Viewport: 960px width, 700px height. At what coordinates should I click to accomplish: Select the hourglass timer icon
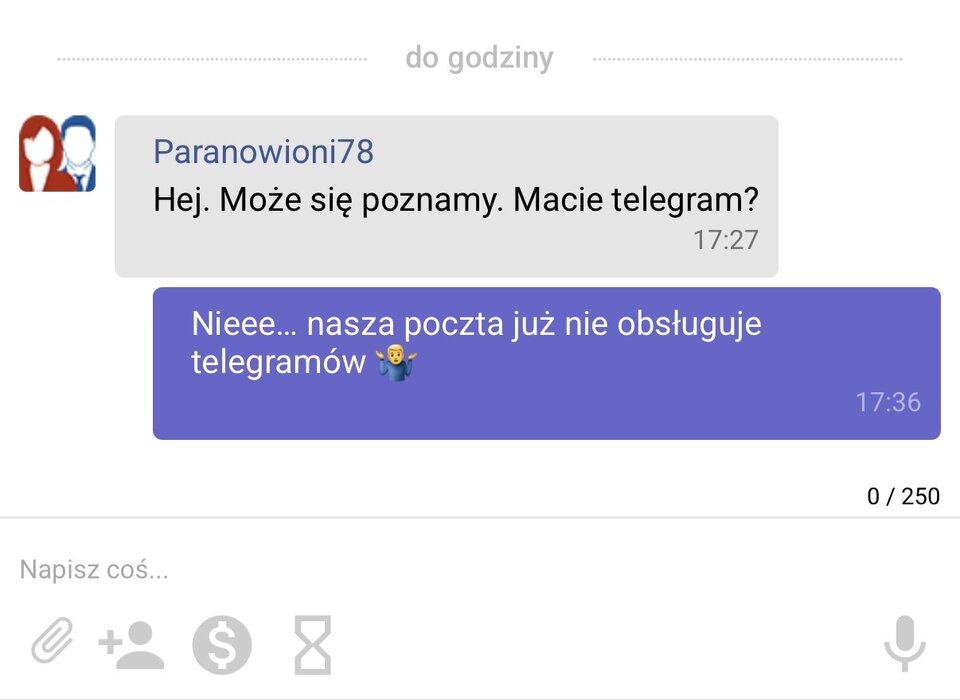coord(313,645)
